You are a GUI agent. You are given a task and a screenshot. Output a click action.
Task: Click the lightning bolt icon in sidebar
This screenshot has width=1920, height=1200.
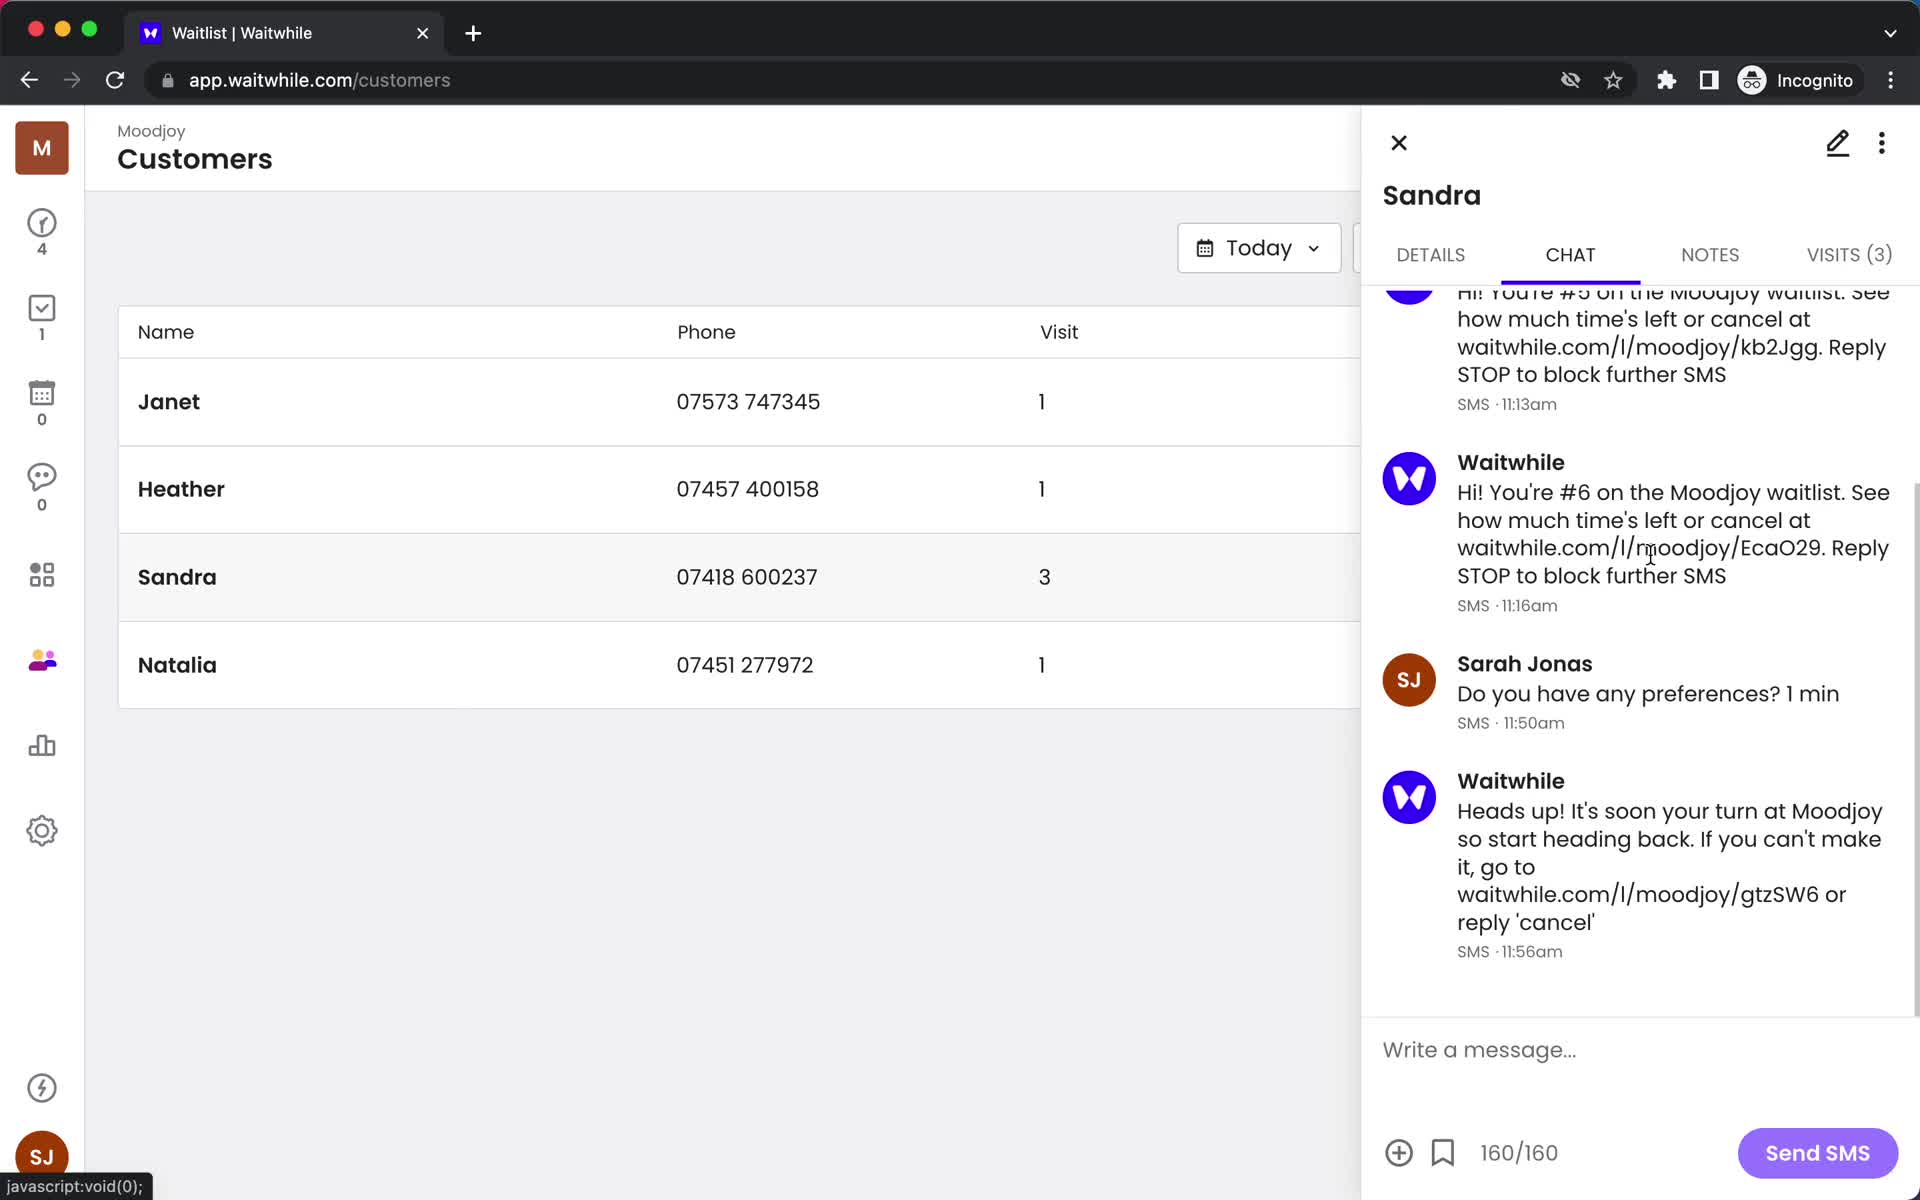pyautogui.click(x=42, y=1088)
